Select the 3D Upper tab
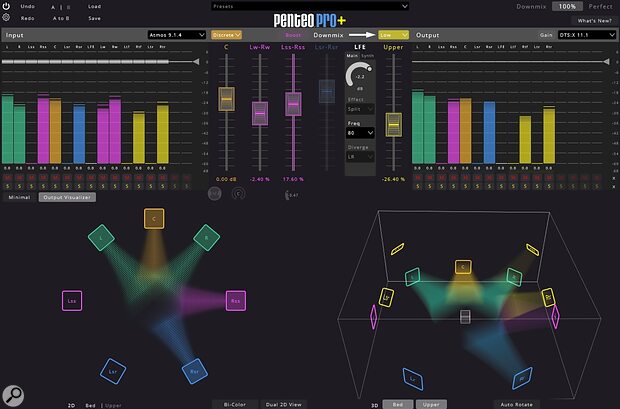 point(431,404)
